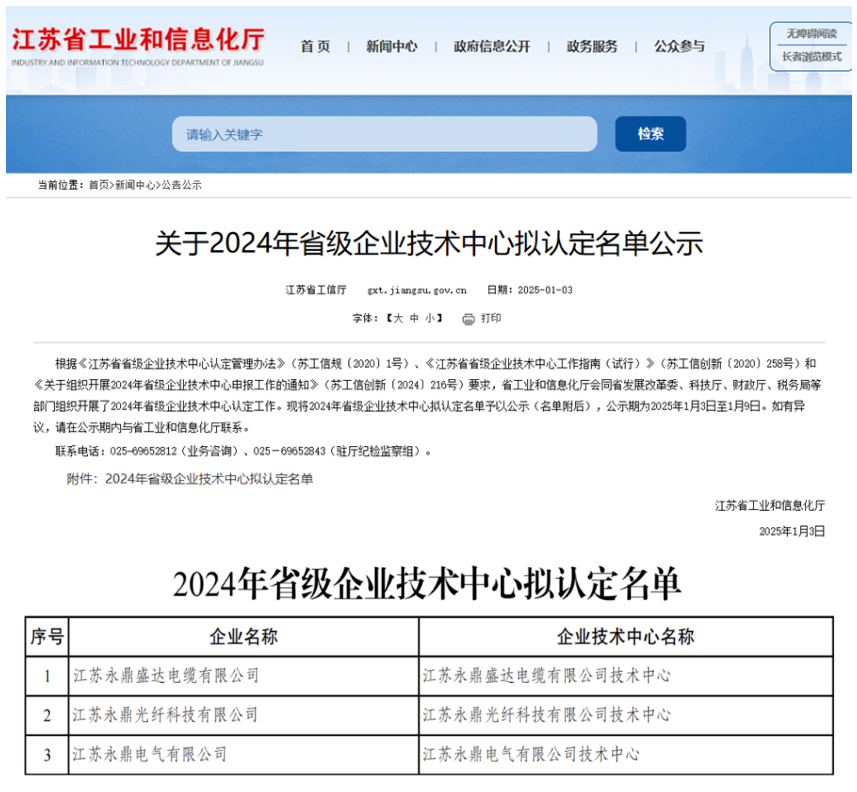Screen dimensions: 857x792
Task: Click the 请输入关键字 search input field
Action: (x=384, y=134)
